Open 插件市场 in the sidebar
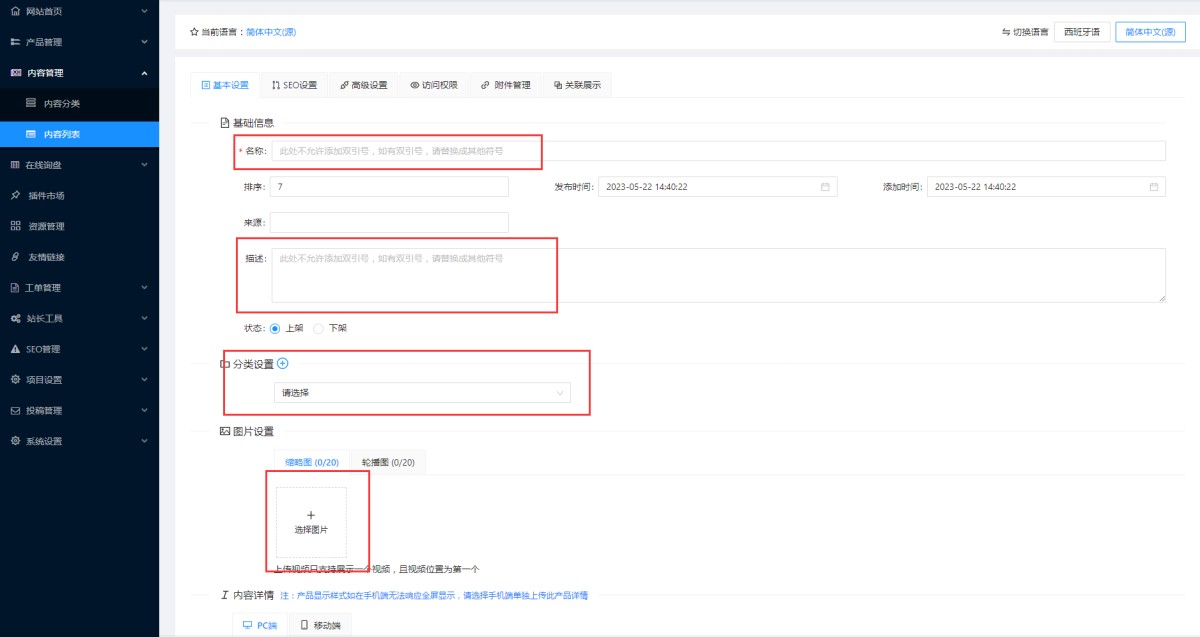The height and width of the screenshot is (637, 1200). (46, 195)
